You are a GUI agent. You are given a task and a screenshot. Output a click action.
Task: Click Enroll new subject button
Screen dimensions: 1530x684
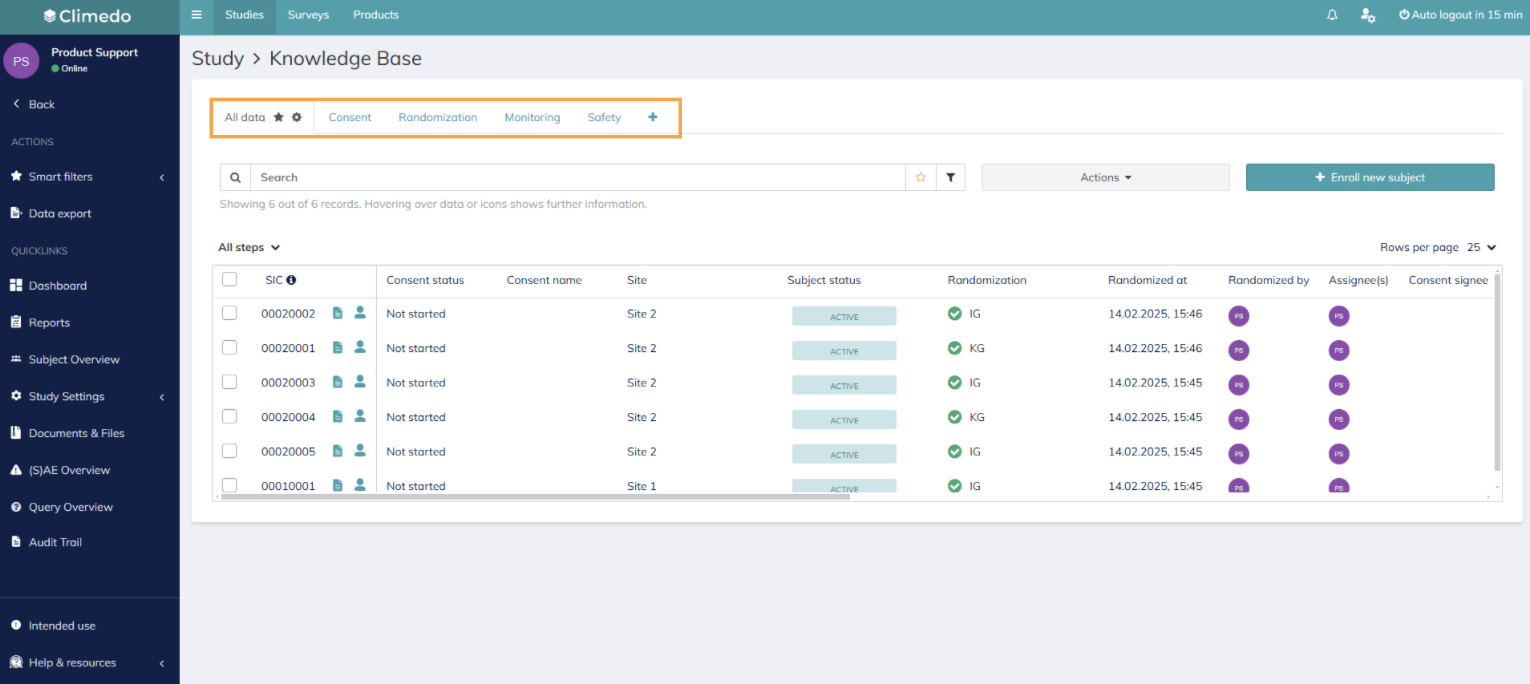pyautogui.click(x=1369, y=177)
